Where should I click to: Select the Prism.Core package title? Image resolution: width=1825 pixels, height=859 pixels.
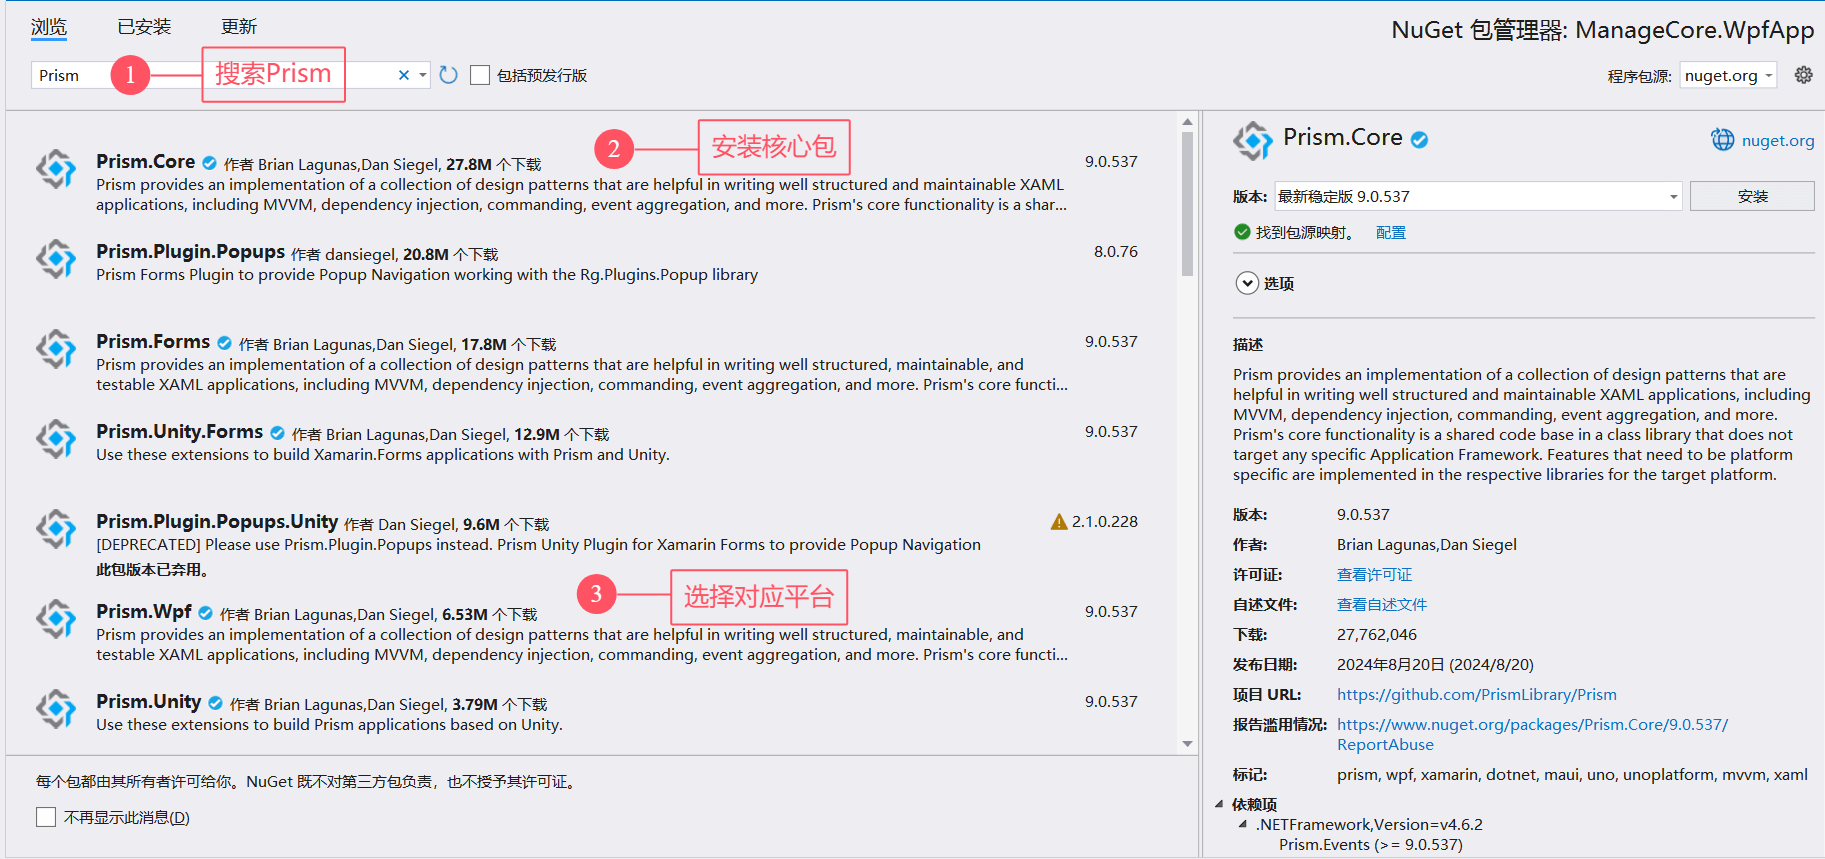click(x=145, y=161)
